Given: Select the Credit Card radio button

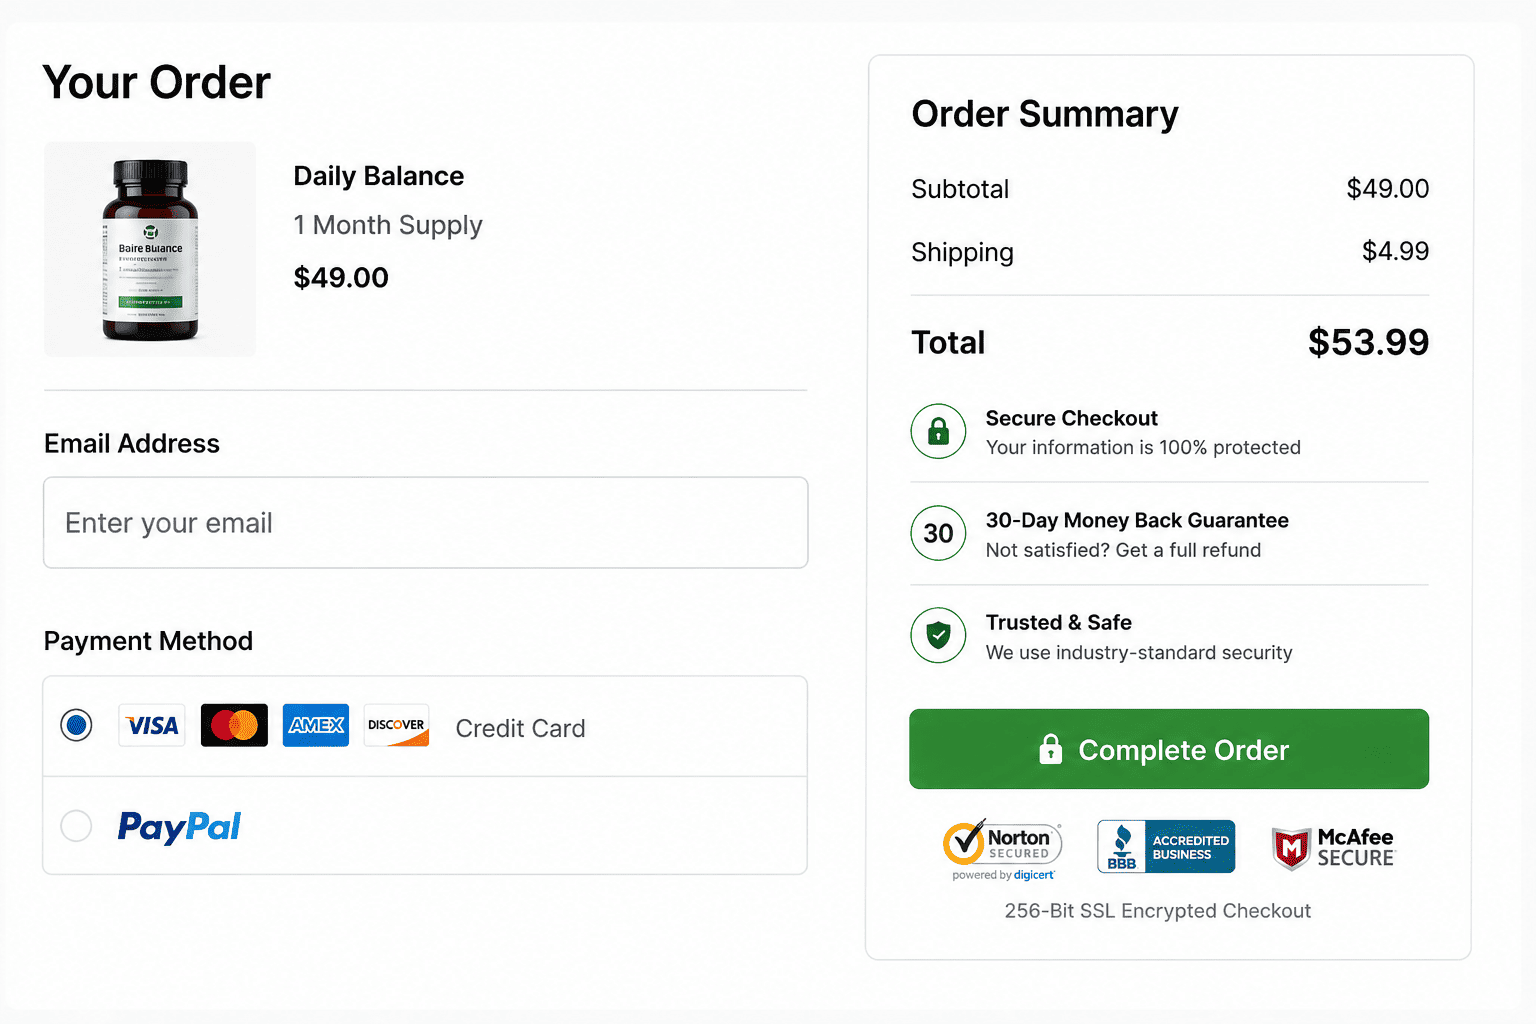Looking at the screenshot, I should 76,725.
